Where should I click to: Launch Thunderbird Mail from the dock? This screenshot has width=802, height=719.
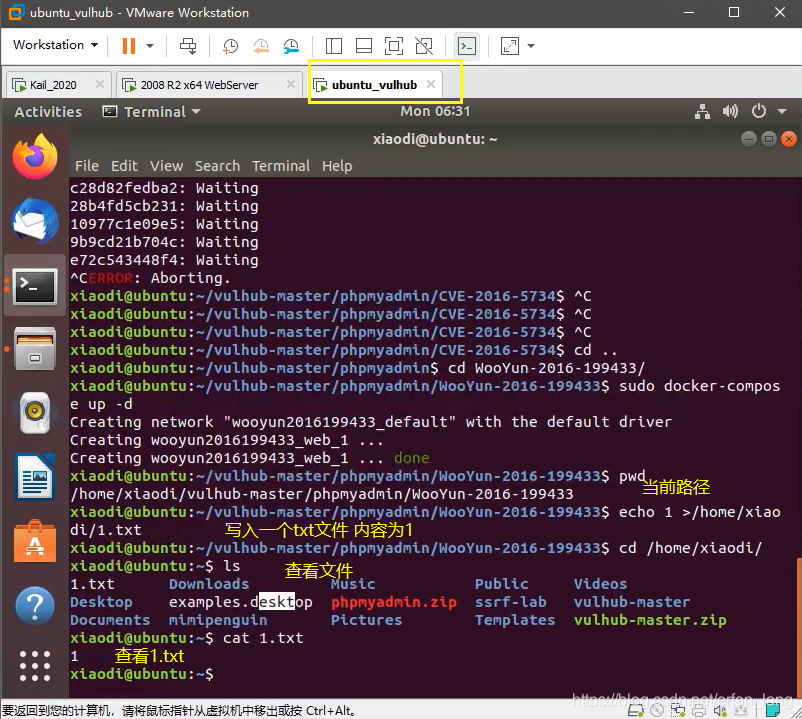pos(35,220)
